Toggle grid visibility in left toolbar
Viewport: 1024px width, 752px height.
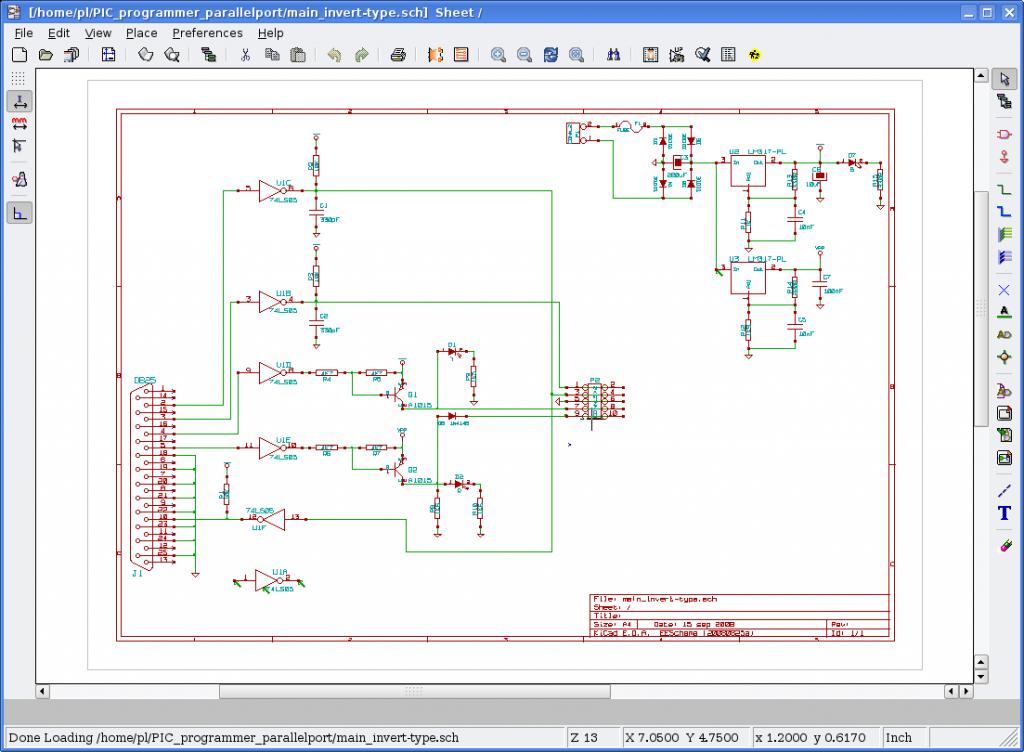pyautogui.click(x=19, y=78)
